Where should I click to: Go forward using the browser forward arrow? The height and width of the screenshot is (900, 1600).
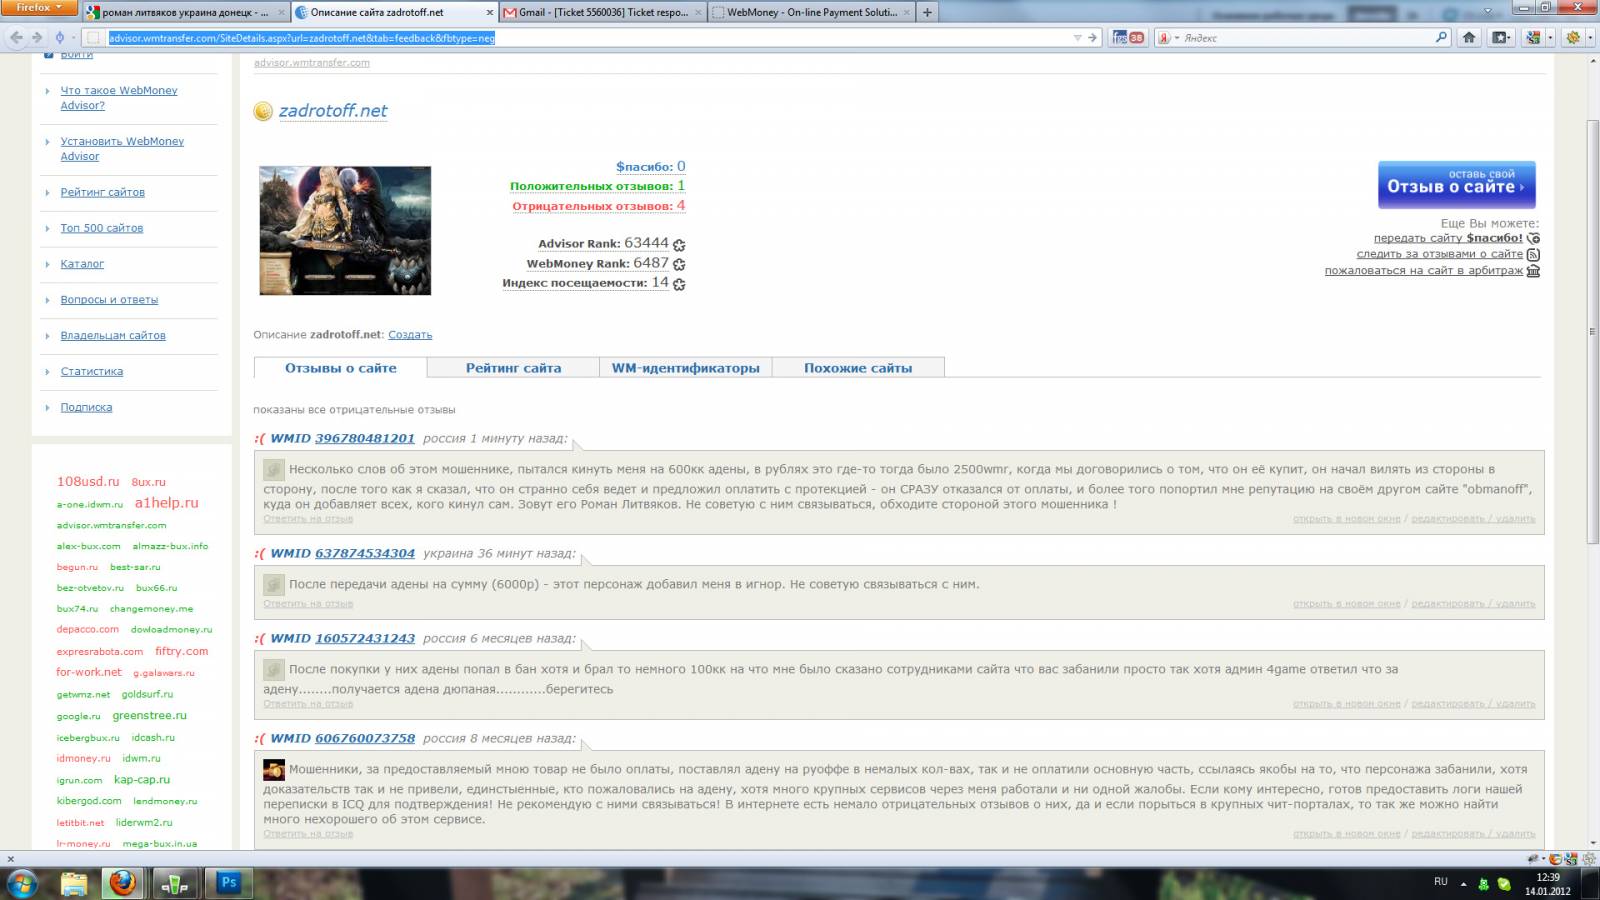click(x=37, y=37)
